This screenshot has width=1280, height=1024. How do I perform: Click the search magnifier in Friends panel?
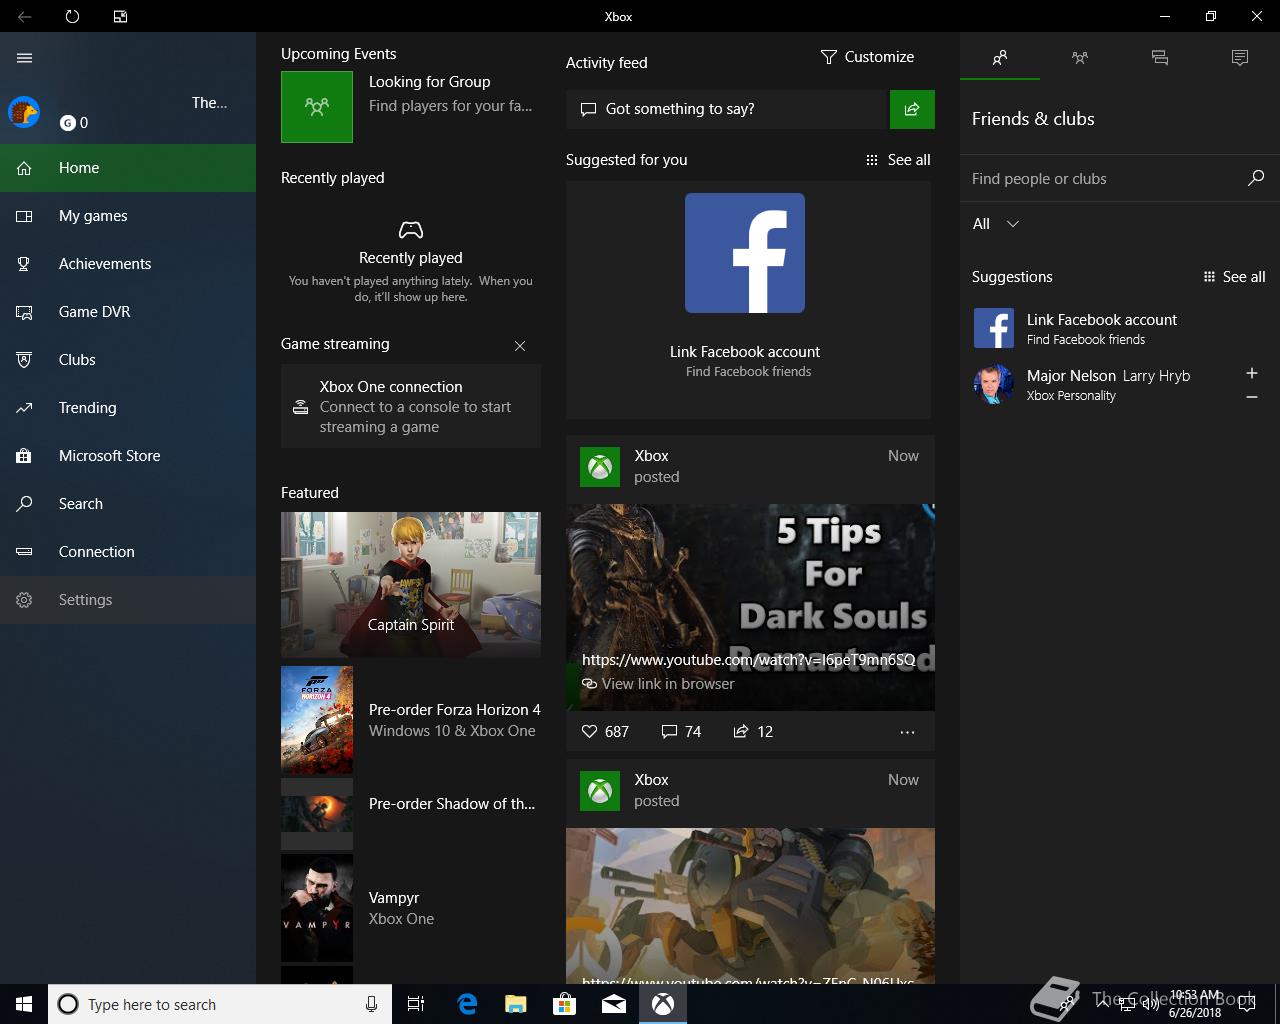point(1256,178)
